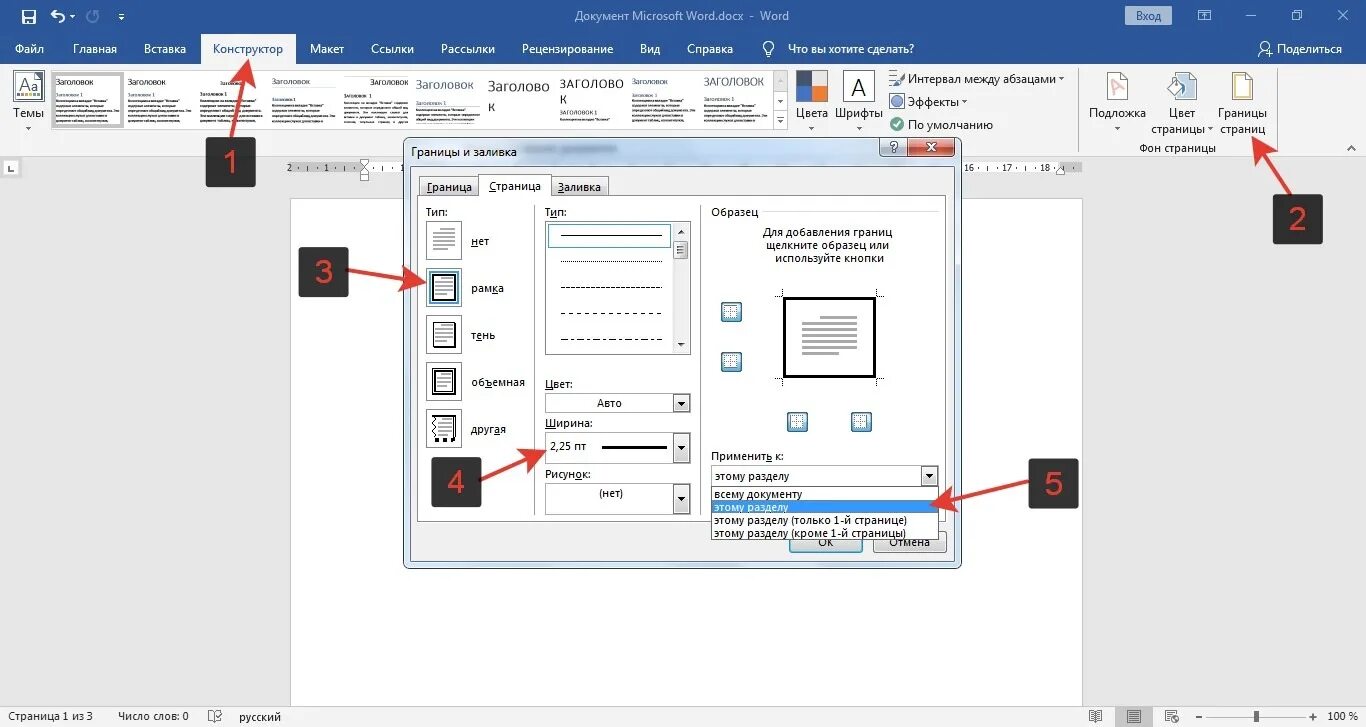Switch to the Макет ribbon tab
This screenshot has width=1366, height=727.
coord(327,49)
